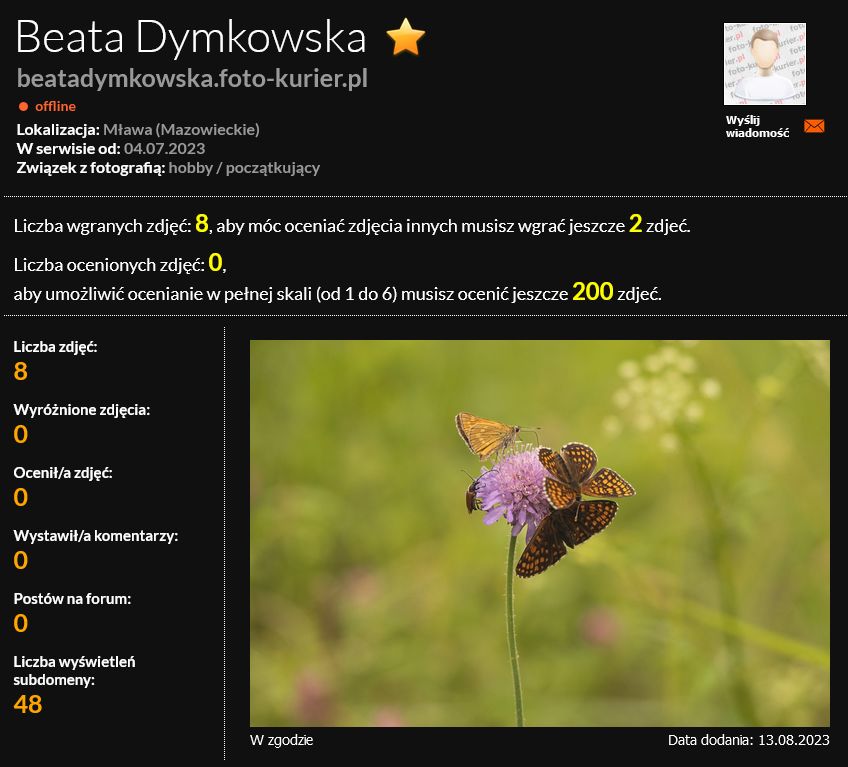Click the 'Wyślij wiadomość' link
Screen dimensions: 848x767
[x=757, y=126]
